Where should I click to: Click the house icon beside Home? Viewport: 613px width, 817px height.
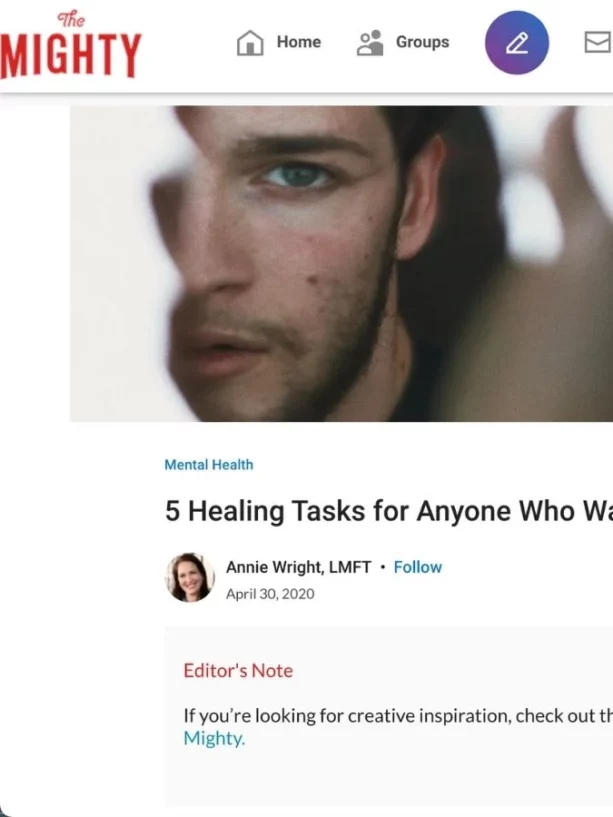click(x=250, y=43)
